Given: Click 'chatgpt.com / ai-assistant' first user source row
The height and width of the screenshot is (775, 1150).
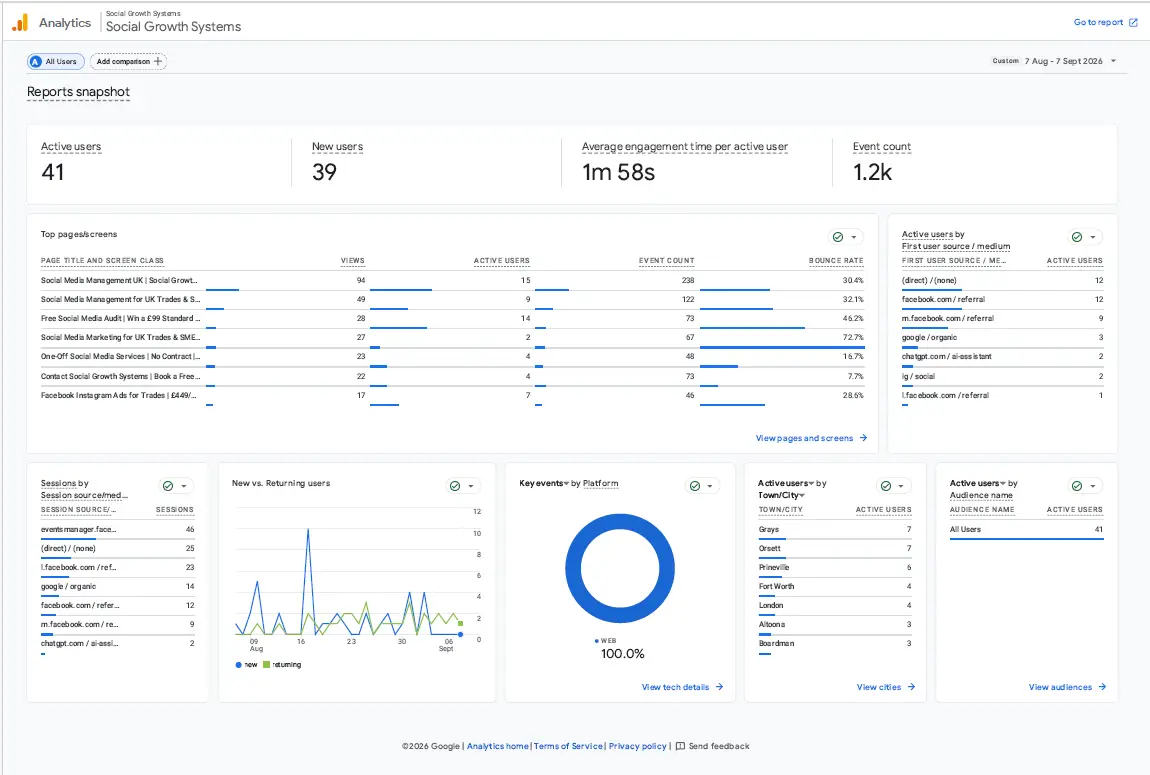Looking at the screenshot, I should coord(1003,356).
